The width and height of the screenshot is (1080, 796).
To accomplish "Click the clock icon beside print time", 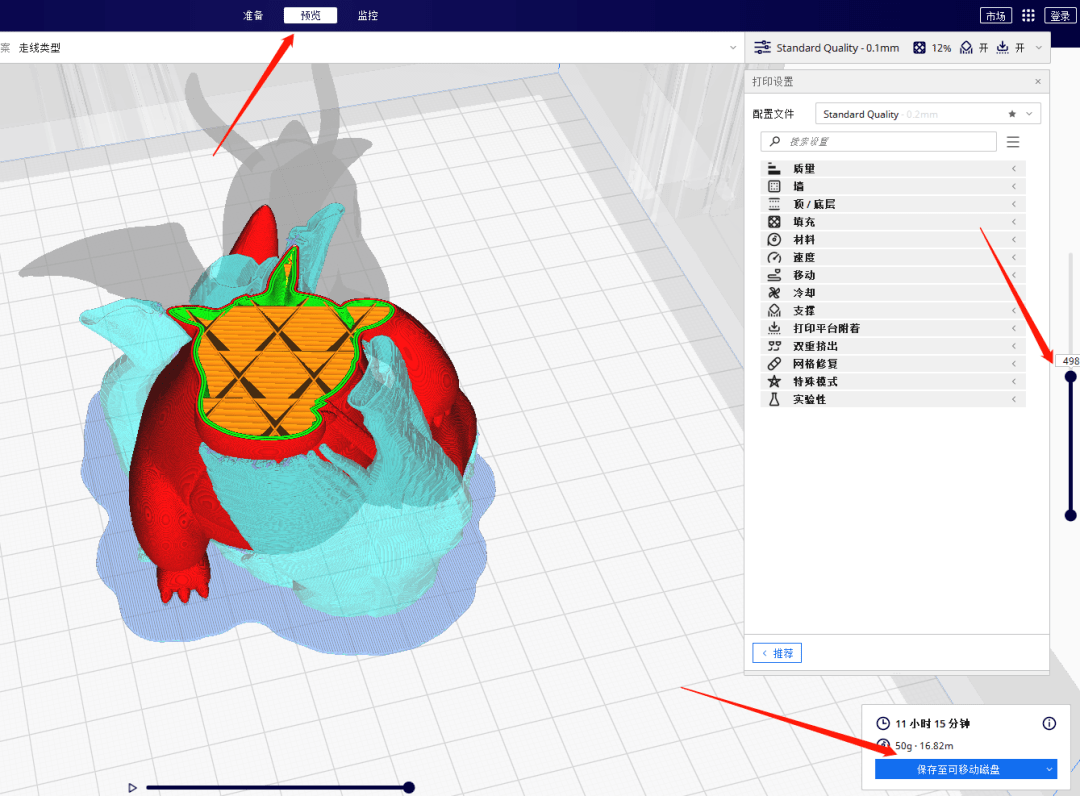I will point(882,723).
